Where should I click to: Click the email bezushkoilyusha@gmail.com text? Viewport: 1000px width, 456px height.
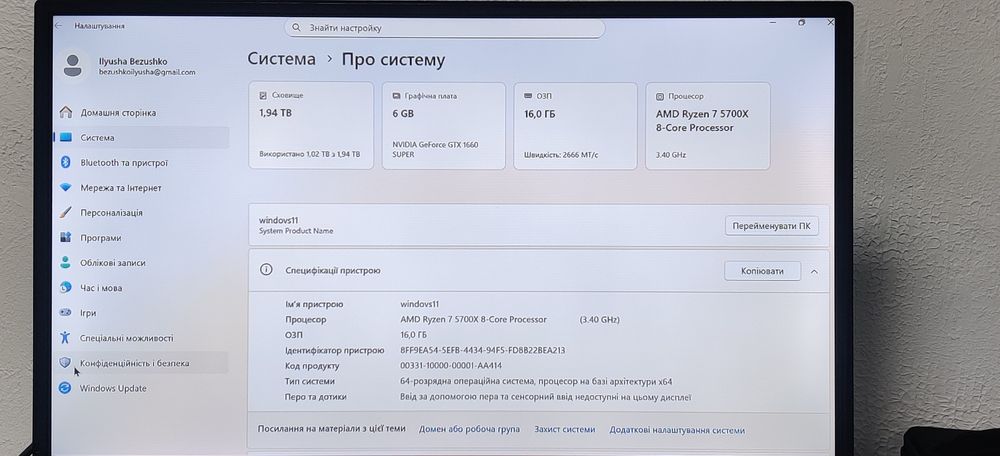(x=147, y=73)
